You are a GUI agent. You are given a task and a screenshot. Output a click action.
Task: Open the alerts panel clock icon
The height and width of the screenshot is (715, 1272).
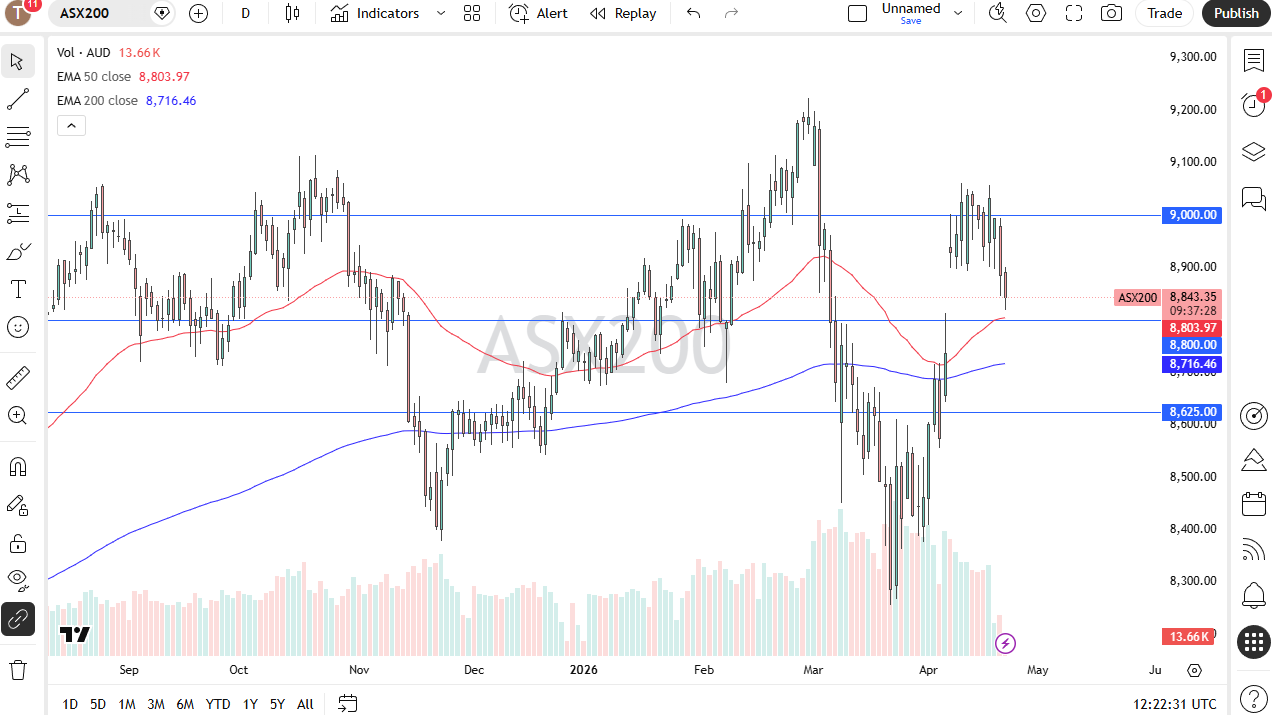1254,104
